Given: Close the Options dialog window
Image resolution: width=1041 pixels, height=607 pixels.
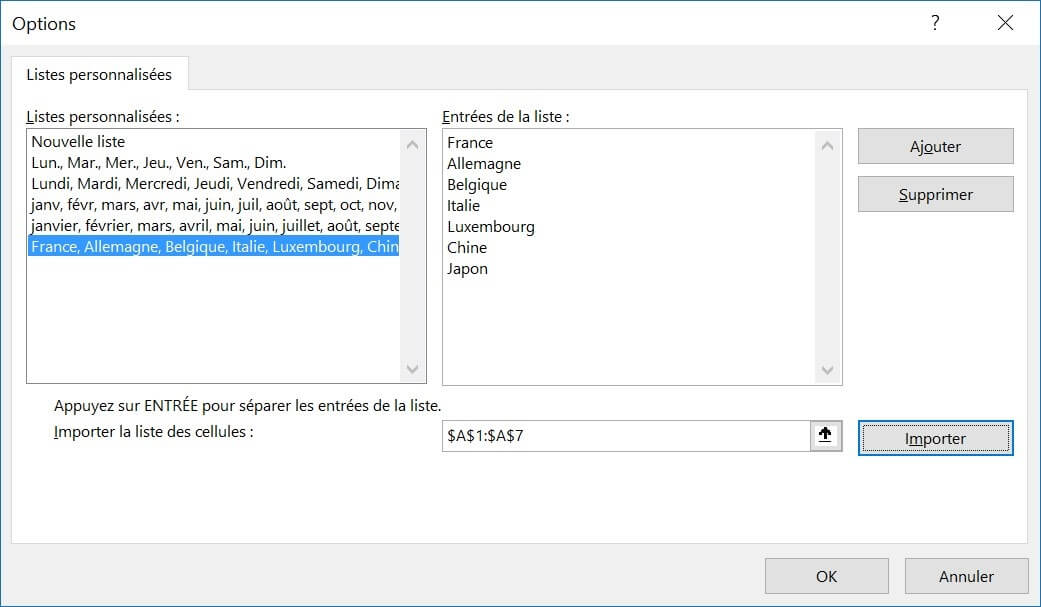Looking at the screenshot, I should click(1005, 23).
